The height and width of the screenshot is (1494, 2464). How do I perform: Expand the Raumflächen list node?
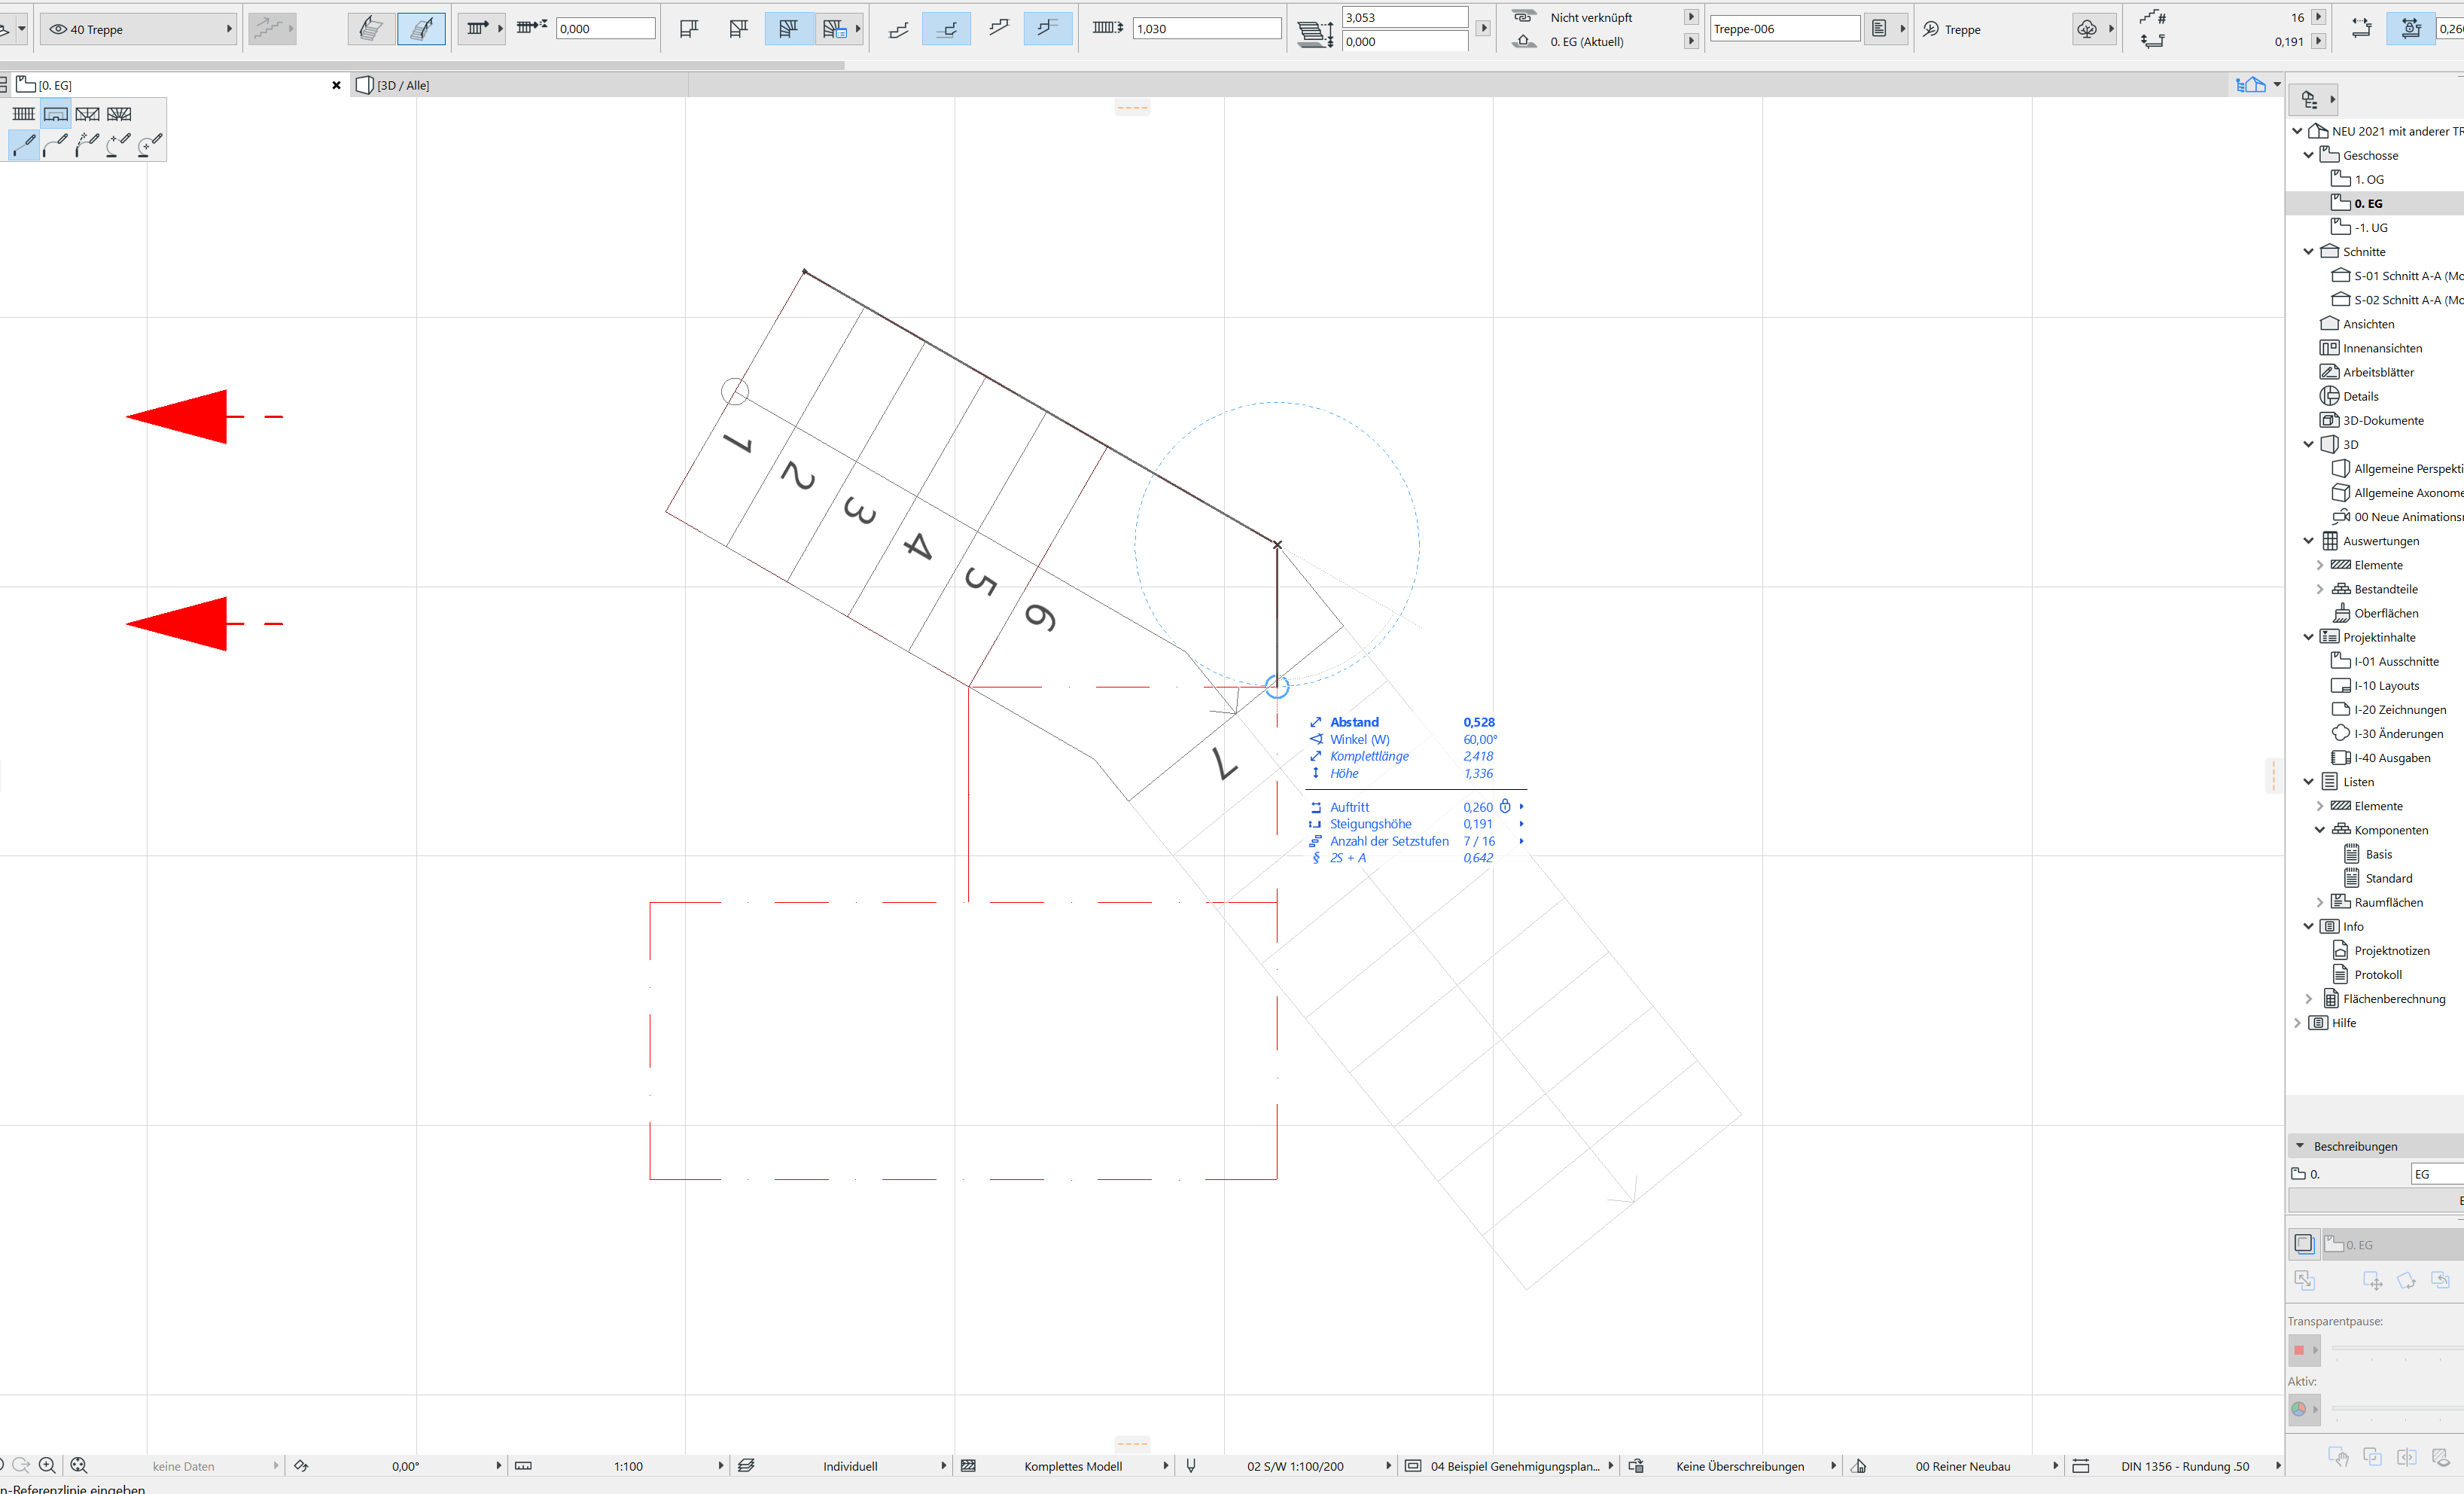tap(2320, 902)
